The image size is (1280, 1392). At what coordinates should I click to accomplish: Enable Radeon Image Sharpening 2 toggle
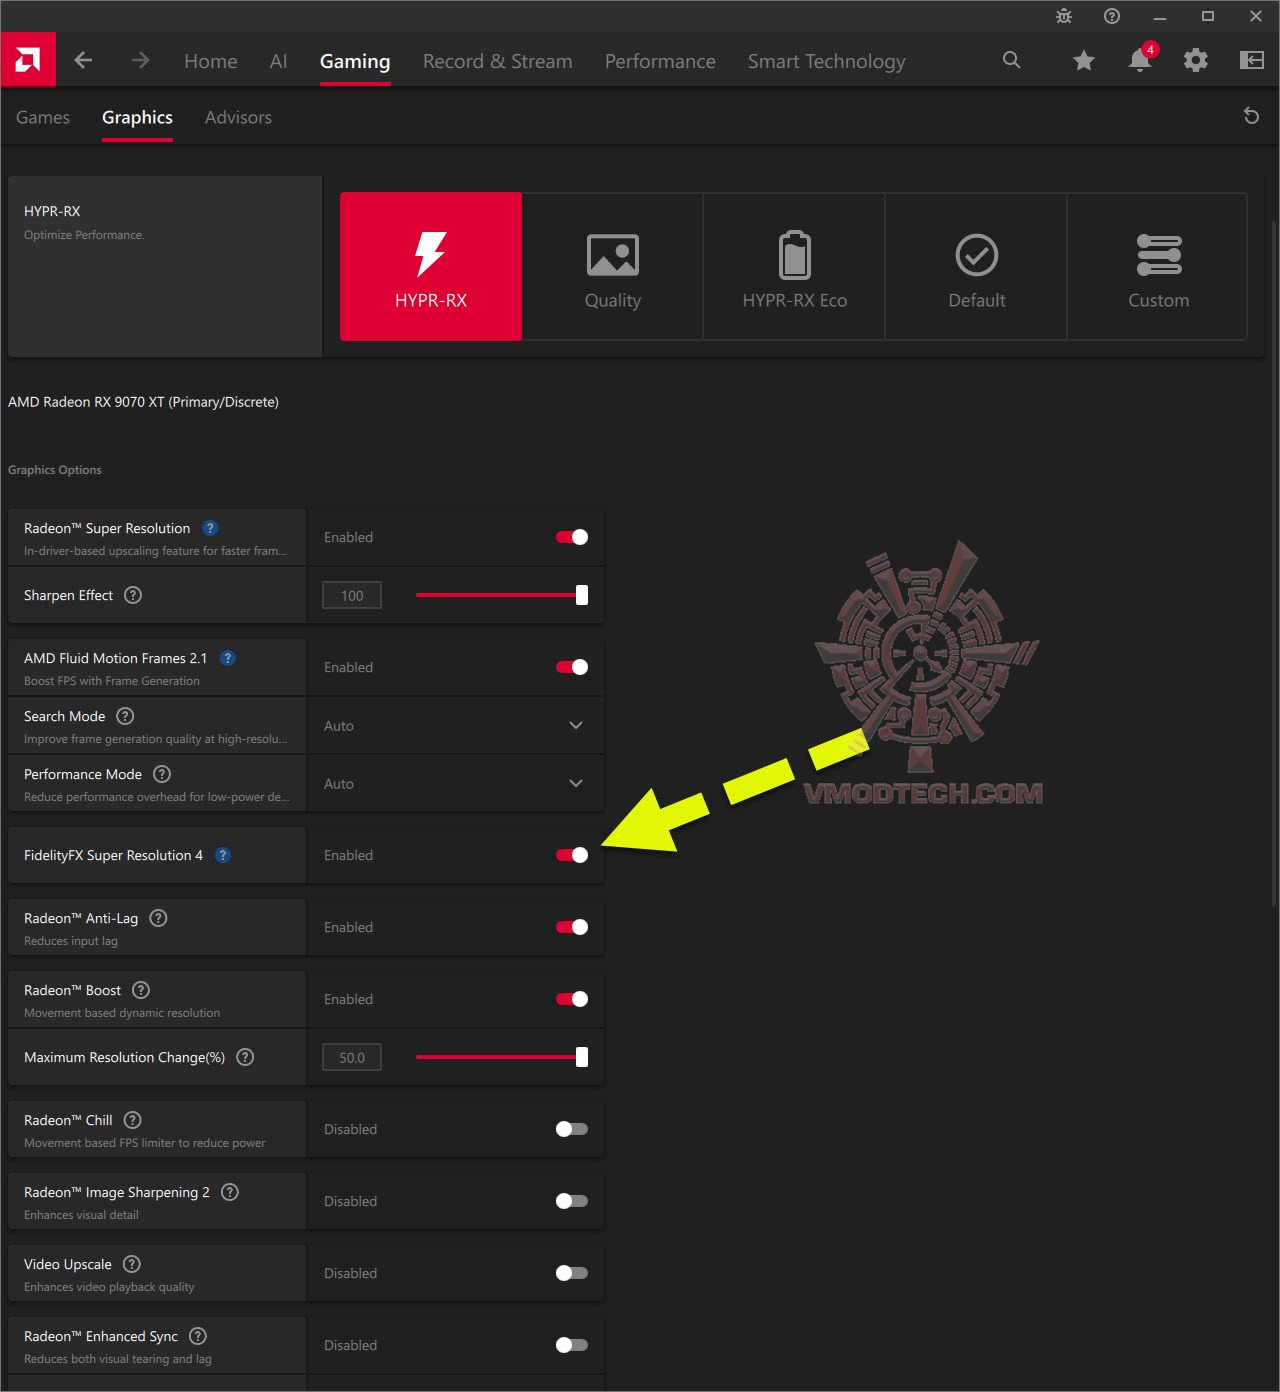572,1201
